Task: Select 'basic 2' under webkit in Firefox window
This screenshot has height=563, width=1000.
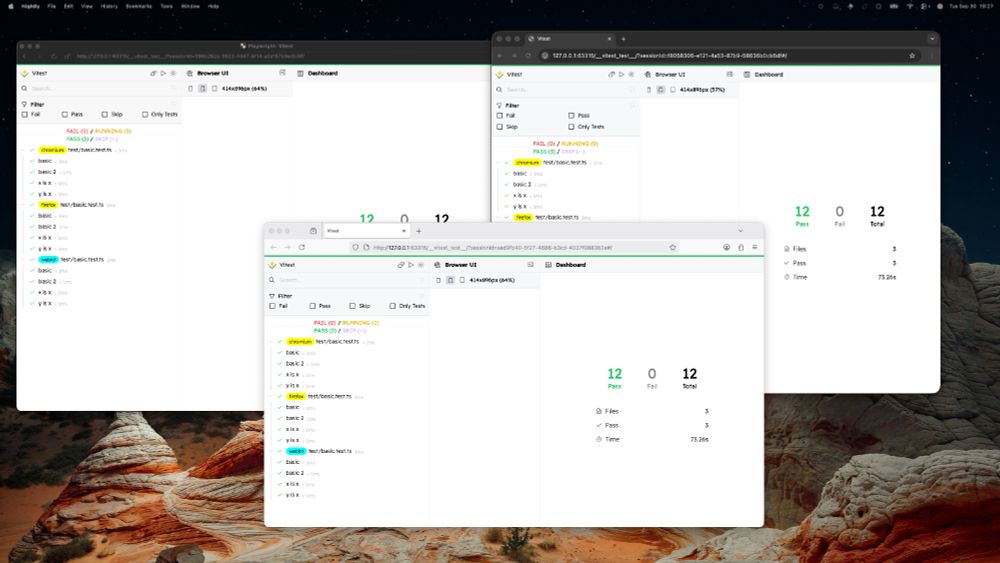Action: [x=295, y=473]
